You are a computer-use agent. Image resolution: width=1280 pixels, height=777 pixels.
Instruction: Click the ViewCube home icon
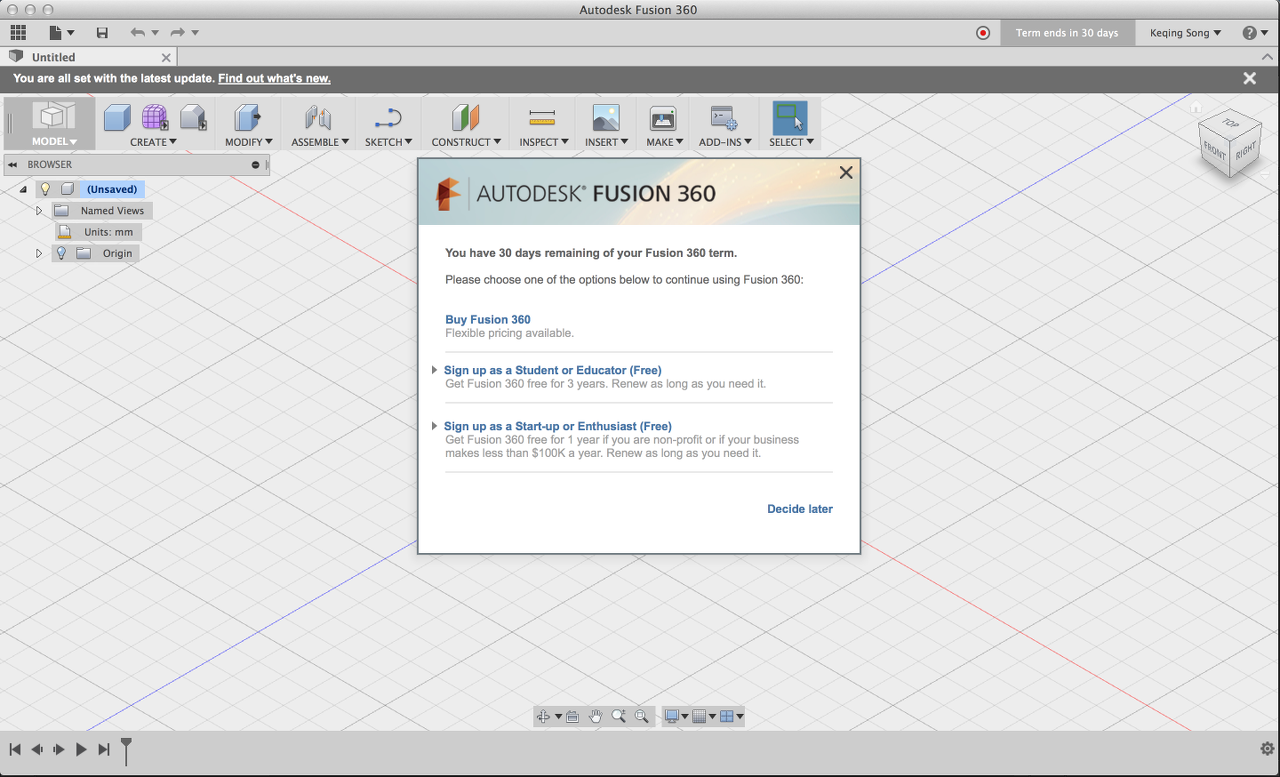point(1195,106)
